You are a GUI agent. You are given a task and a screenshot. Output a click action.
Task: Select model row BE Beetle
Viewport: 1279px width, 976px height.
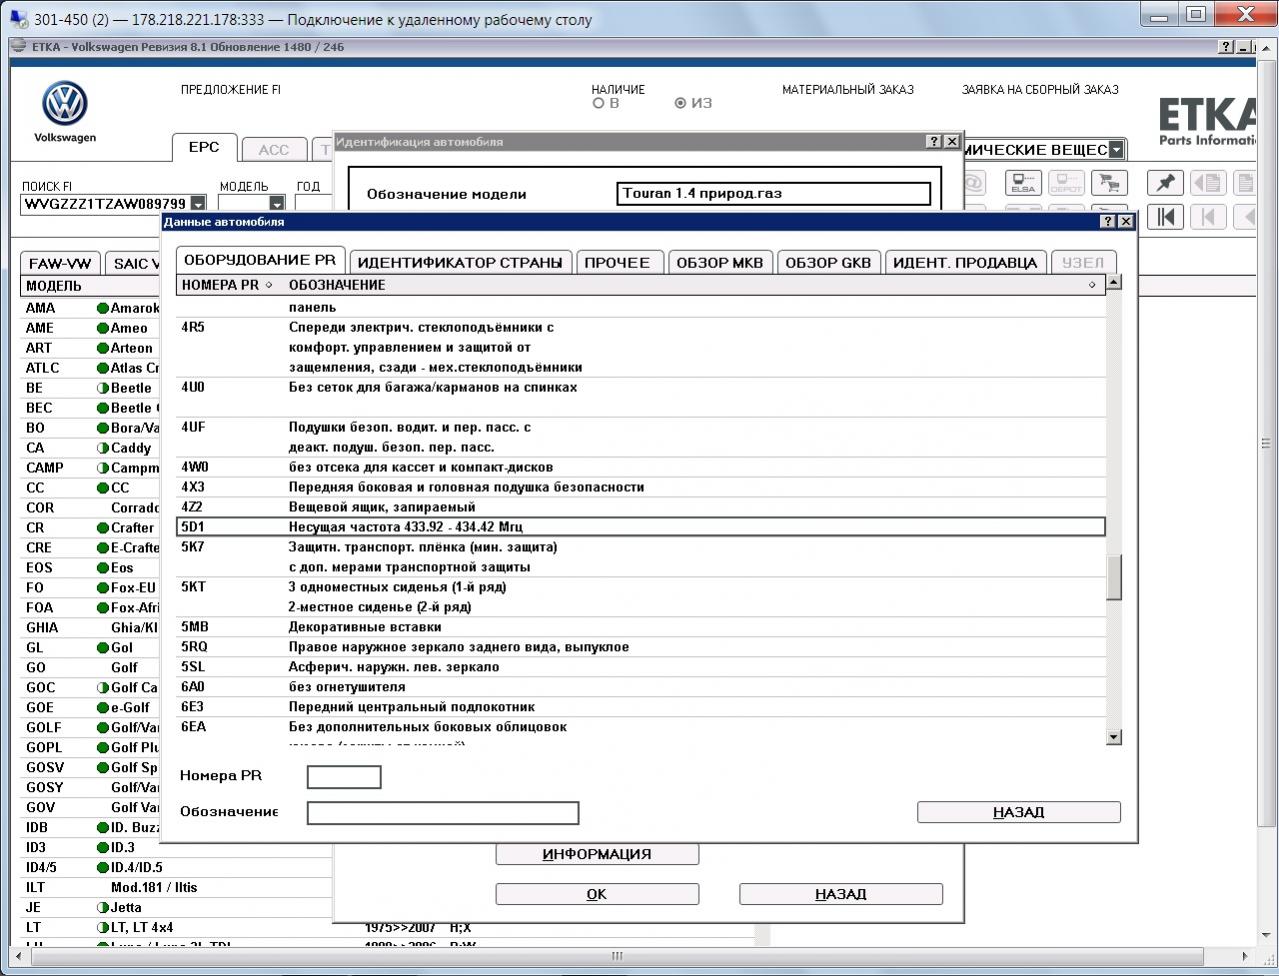click(91, 388)
